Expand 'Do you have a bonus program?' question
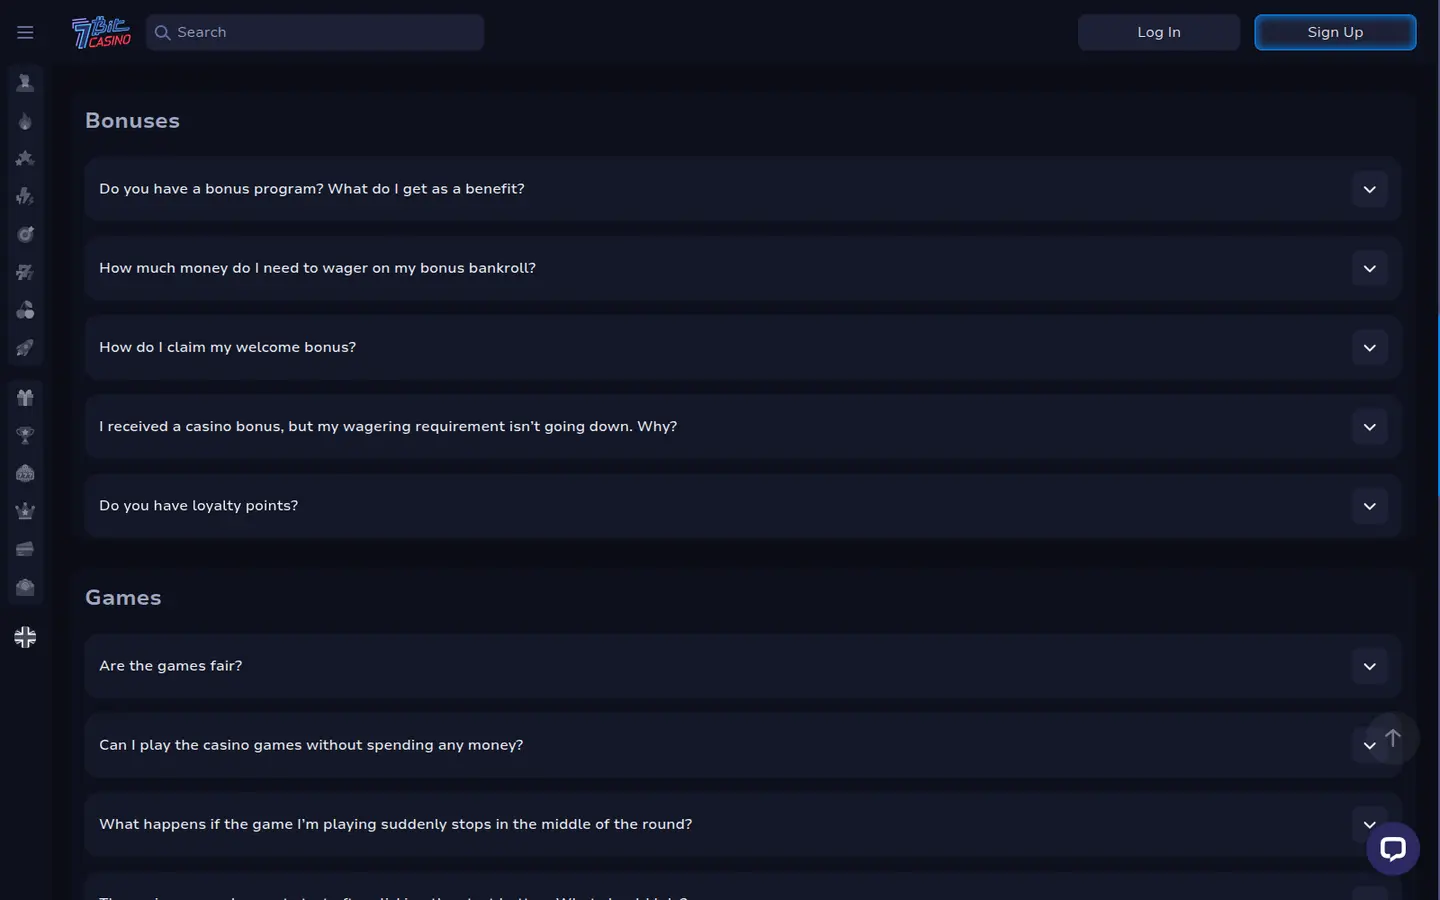Image resolution: width=1440 pixels, height=900 pixels. click(x=743, y=189)
